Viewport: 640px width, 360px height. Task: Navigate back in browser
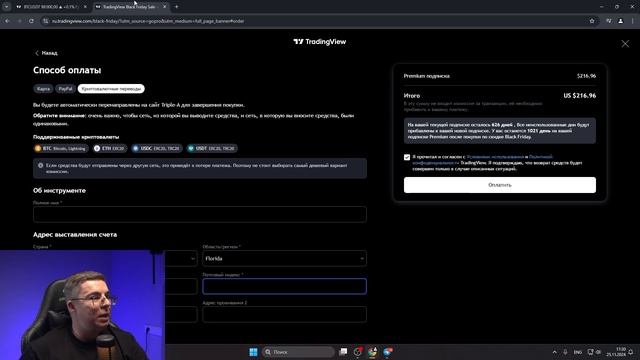coord(8,21)
